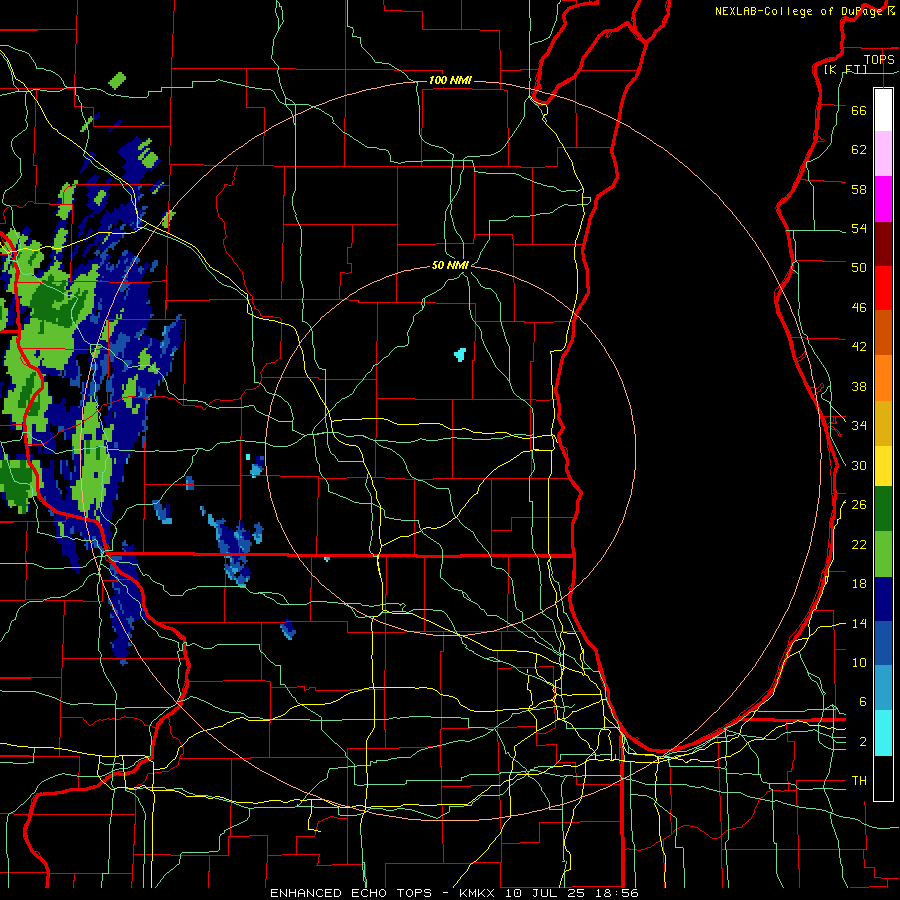The image size is (900, 900).
Task: Click the dark green legend swatch below 26
Action: pyautogui.click(x=883, y=509)
